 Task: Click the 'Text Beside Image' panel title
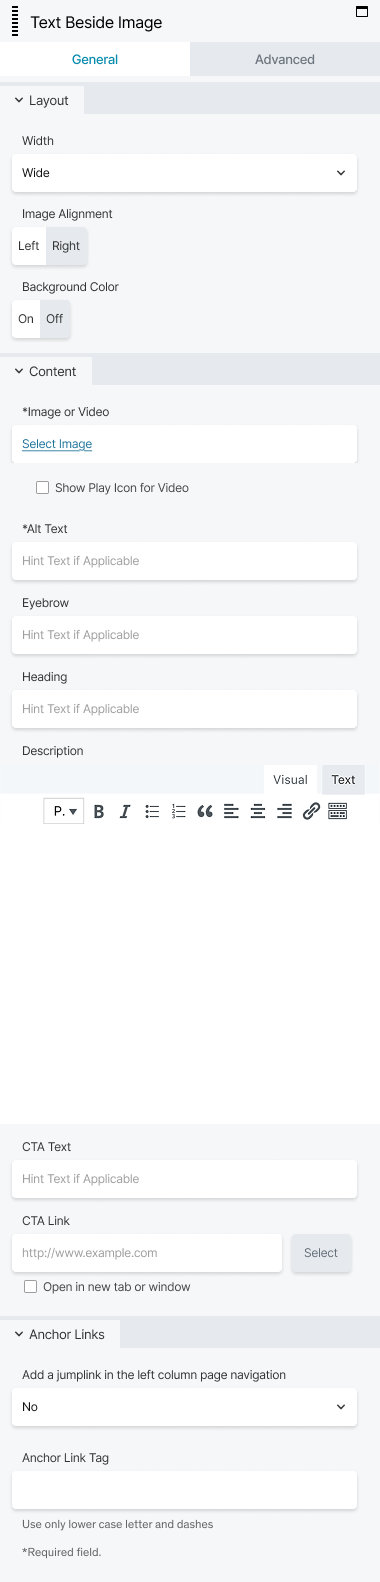96,22
